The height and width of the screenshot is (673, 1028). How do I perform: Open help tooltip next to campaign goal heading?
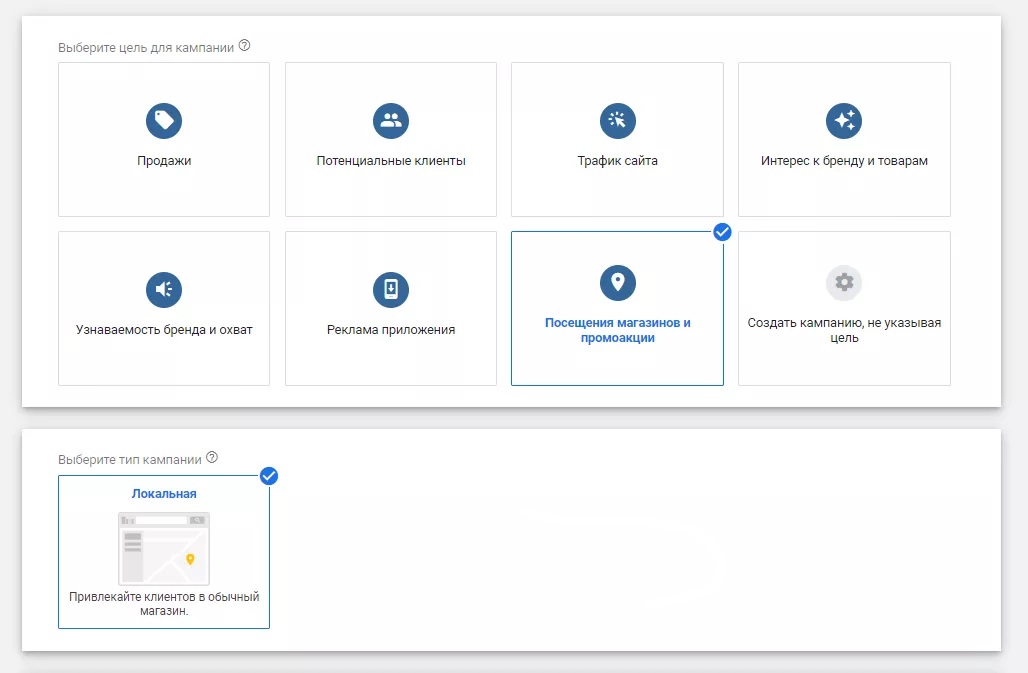click(245, 46)
